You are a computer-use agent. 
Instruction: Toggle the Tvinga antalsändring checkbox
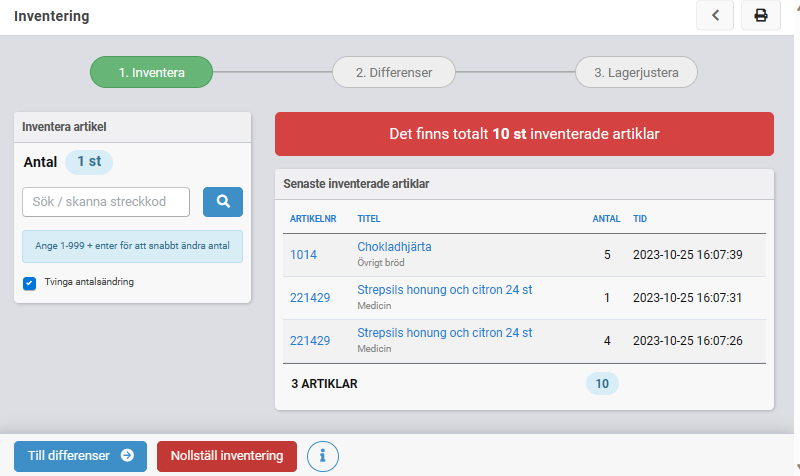[29, 283]
